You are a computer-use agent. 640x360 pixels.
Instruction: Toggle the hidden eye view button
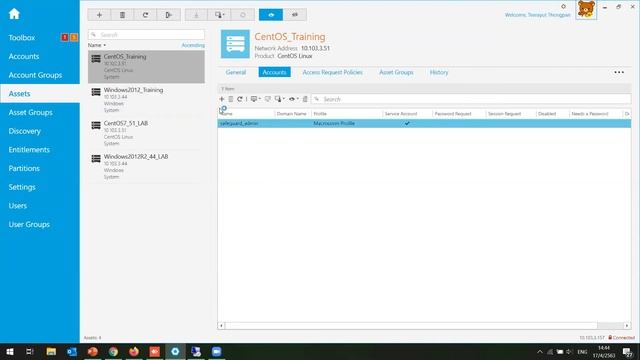coord(295,15)
